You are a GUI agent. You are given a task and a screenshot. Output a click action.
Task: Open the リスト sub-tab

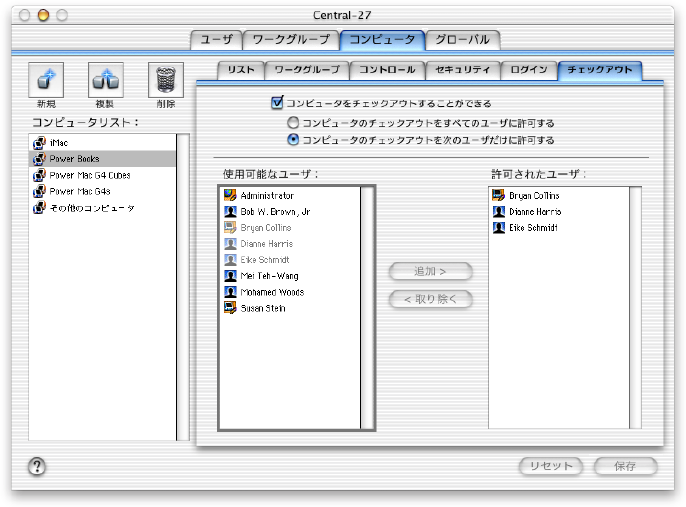241,70
